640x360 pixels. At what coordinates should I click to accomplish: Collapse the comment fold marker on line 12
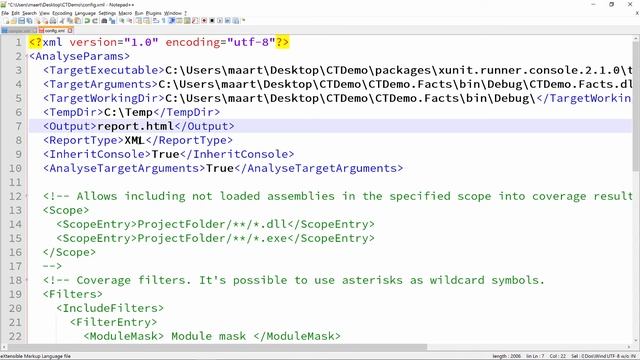pyautogui.click(x=27, y=196)
